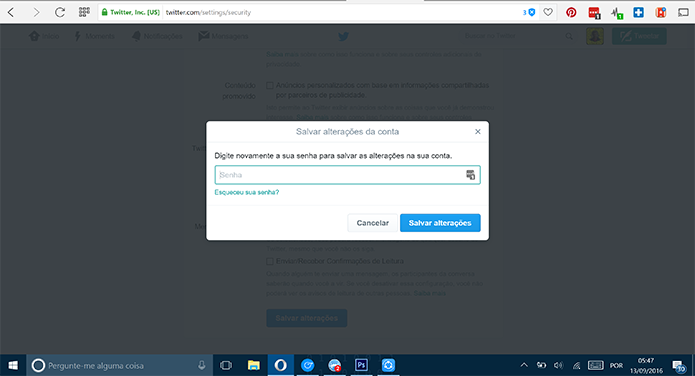Screen dimensions: 695x376
Task: Open the orange bookmark extension icon
Action: [661, 12]
